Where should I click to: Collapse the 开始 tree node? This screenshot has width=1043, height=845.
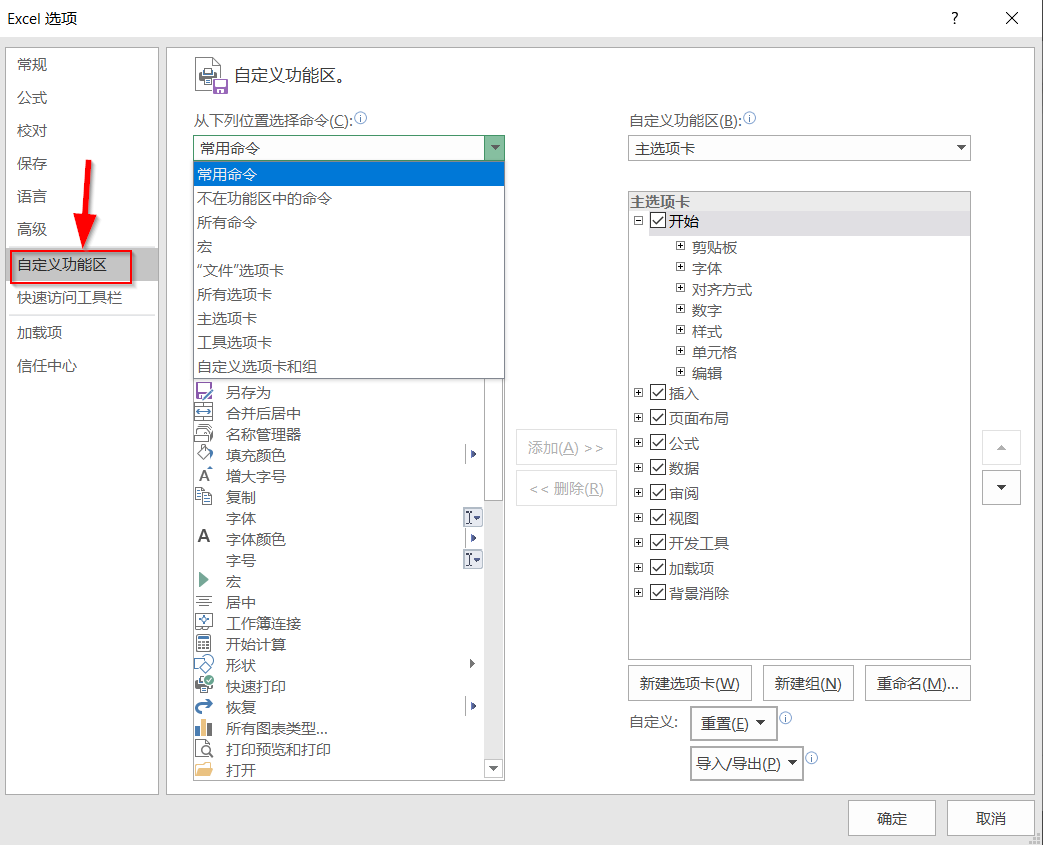[x=639, y=220]
